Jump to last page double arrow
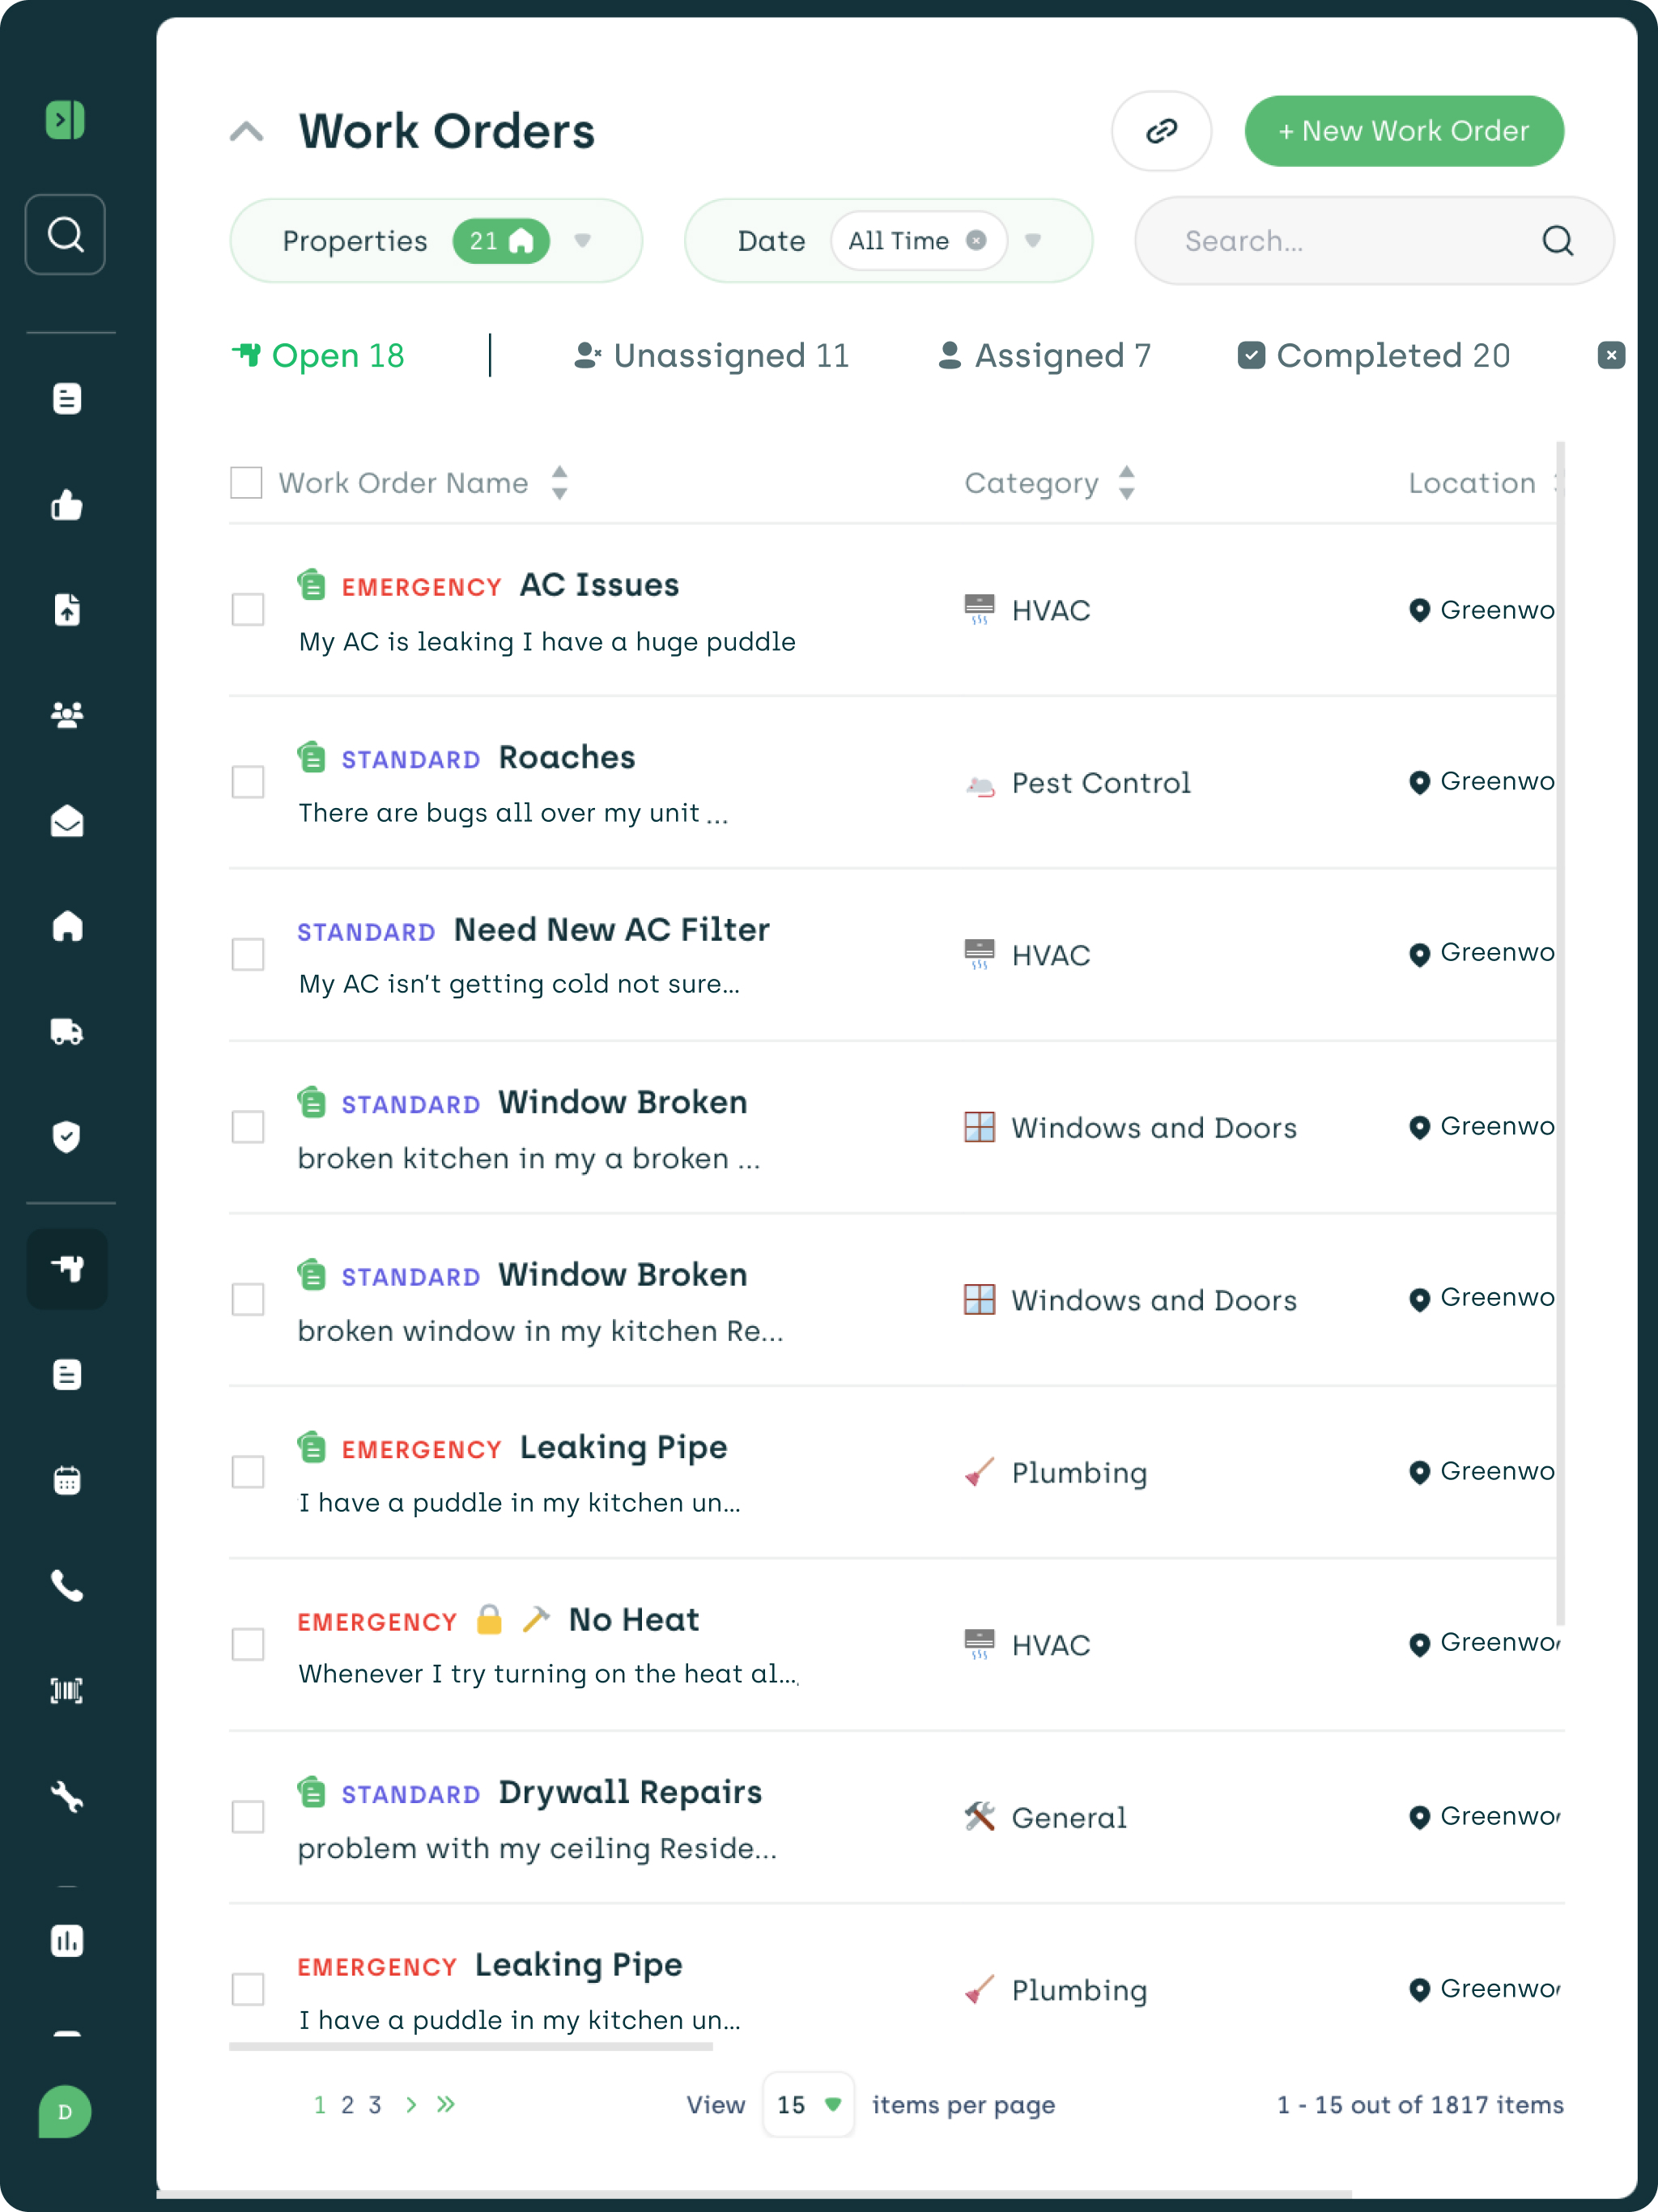The height and width of the screenshot is (2212, 1658). coord(446,2105)
